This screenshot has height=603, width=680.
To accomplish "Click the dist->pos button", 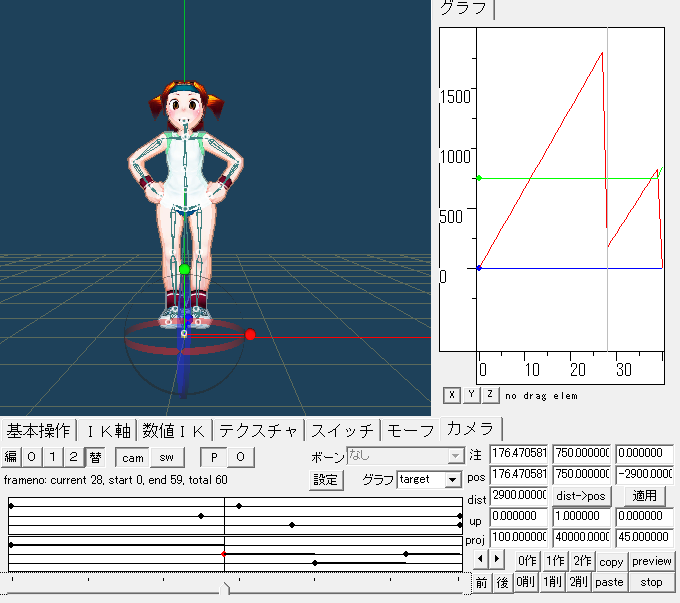I will [x=582, y=496].
